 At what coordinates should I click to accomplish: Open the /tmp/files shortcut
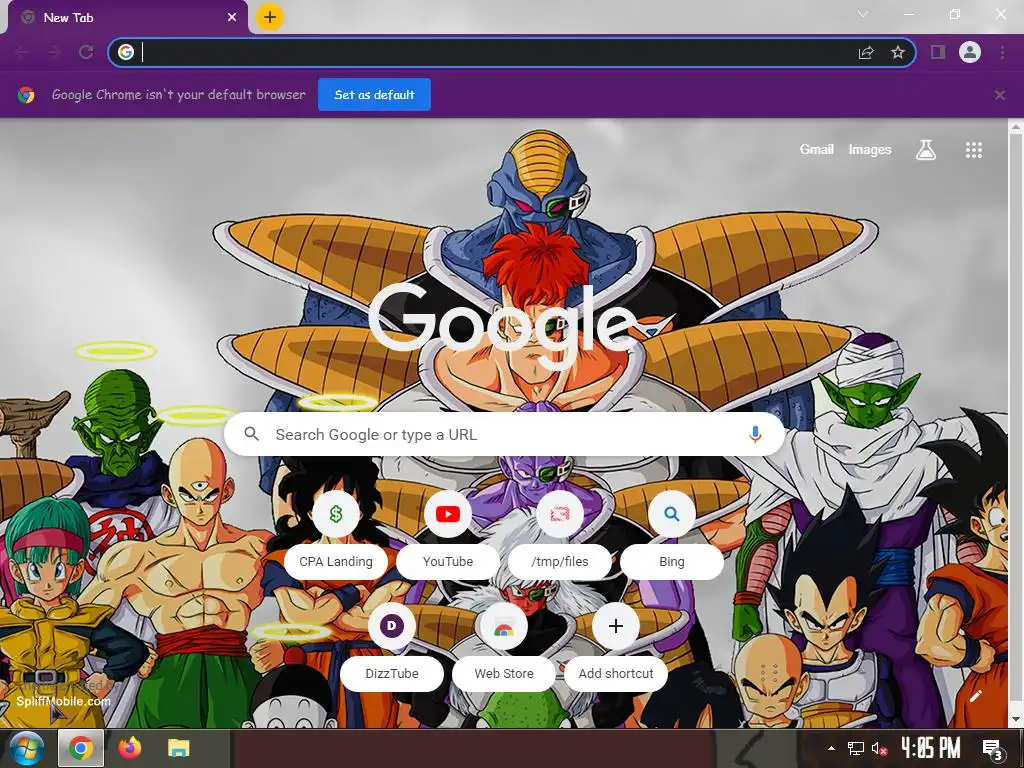click(560, 536)
